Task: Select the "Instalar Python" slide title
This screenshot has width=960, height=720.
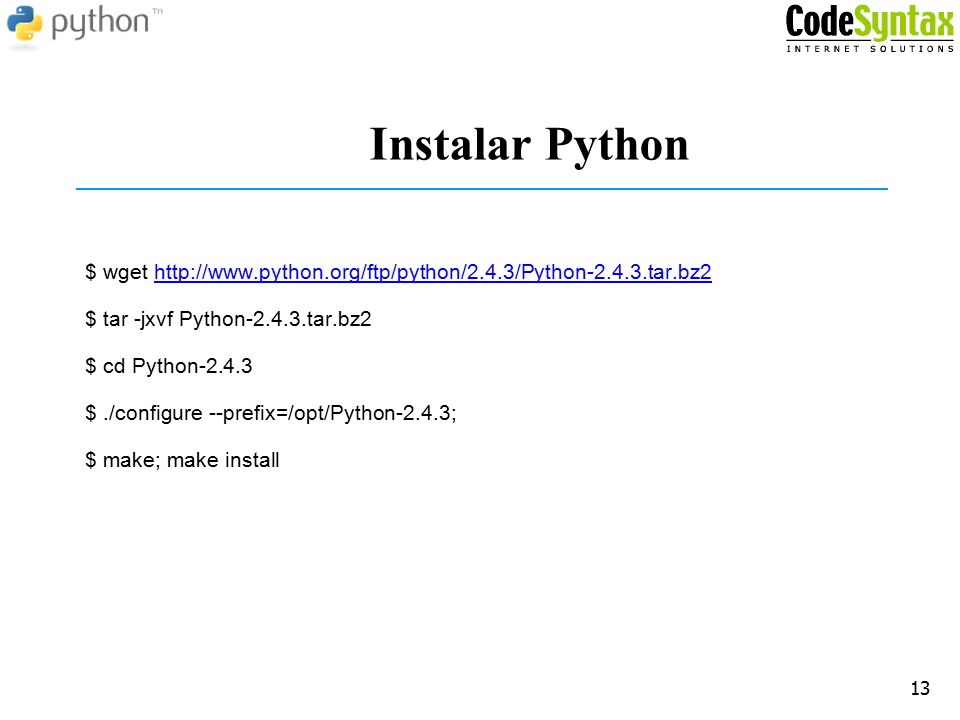Action: [529, 144]
